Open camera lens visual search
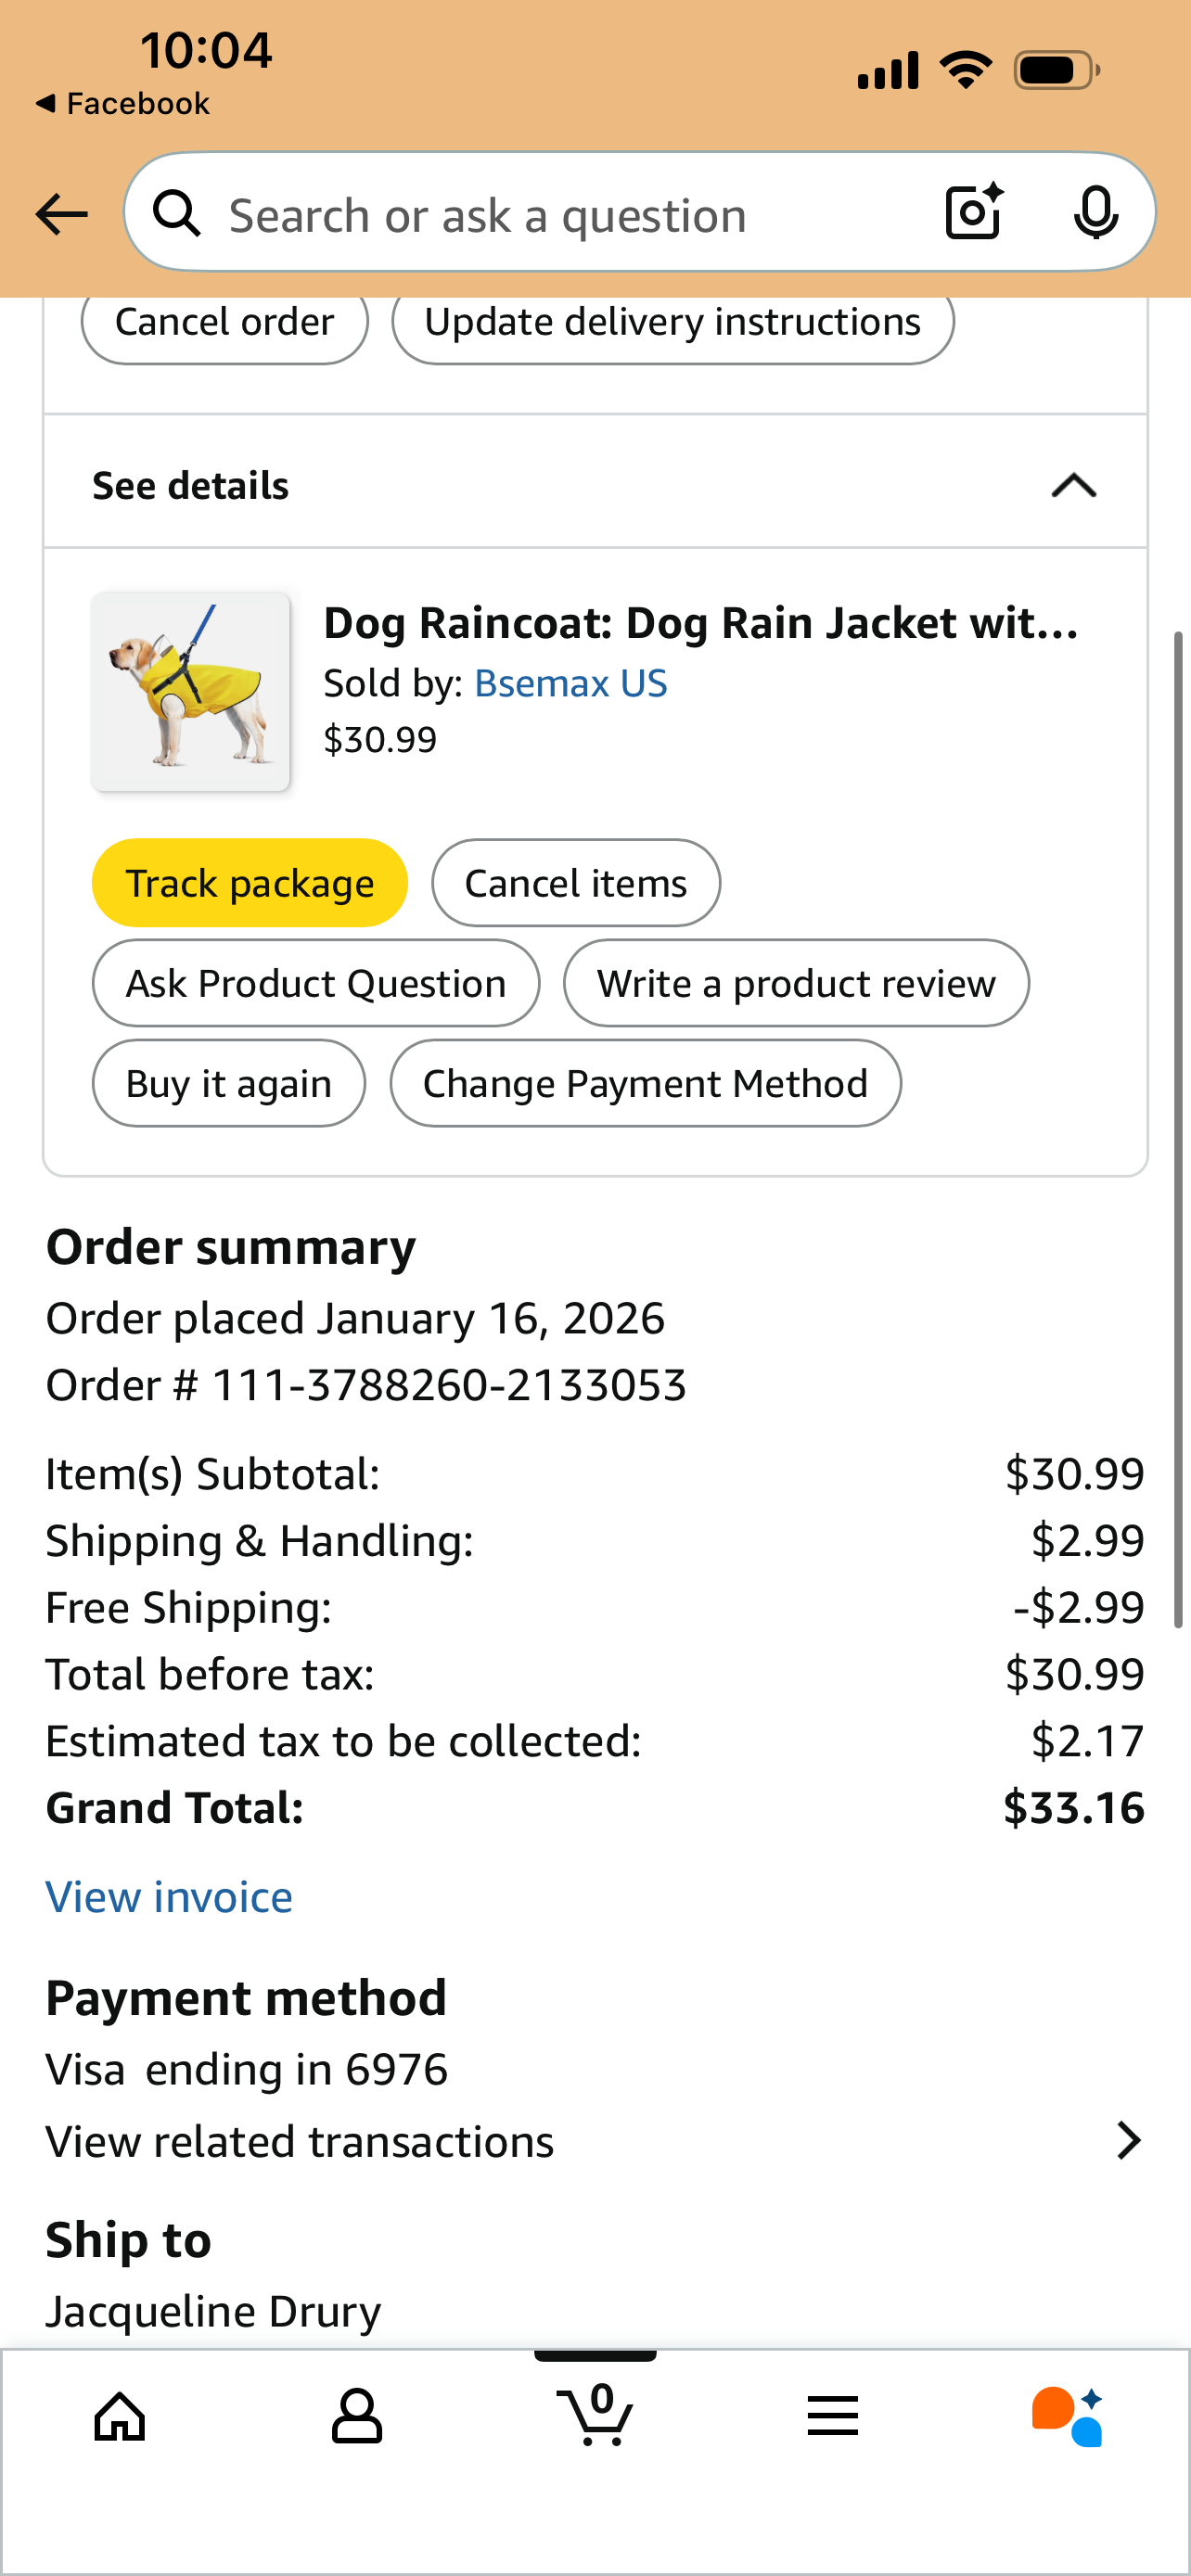Image resolution: width=1191 pixels, height=2576 pixels. 974,212
